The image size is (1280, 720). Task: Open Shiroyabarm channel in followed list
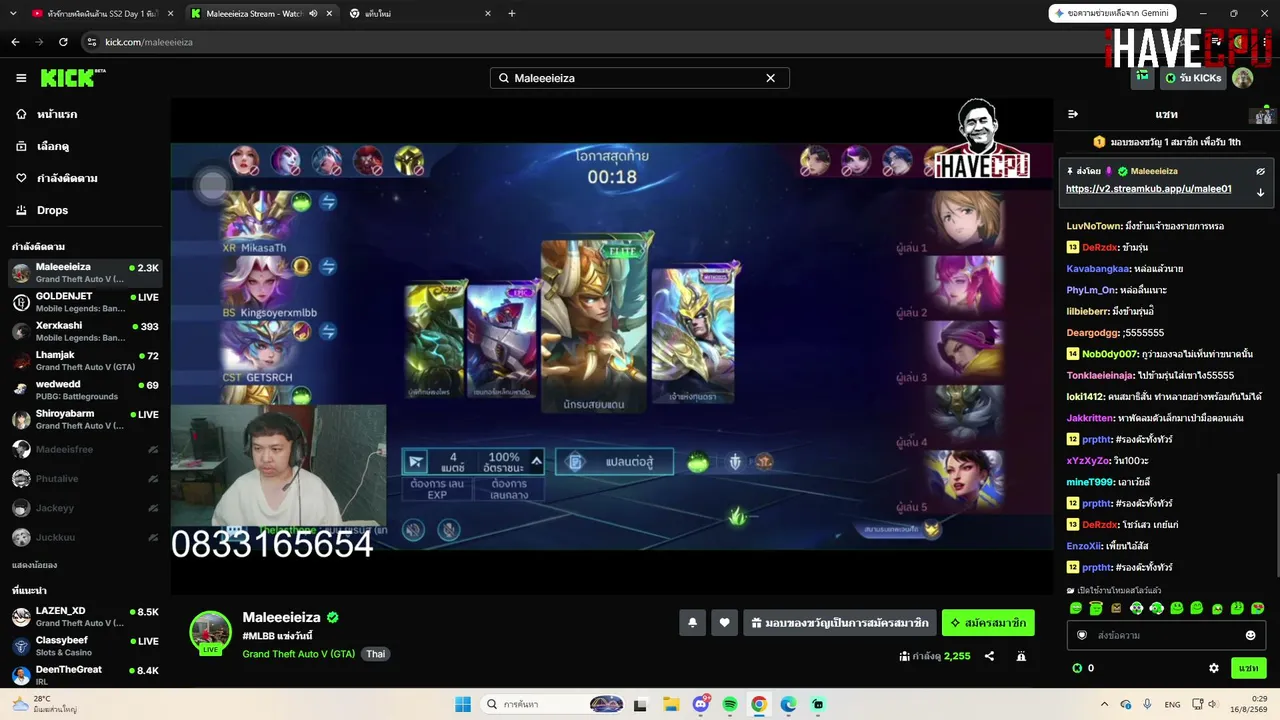[x=84, y=419]
